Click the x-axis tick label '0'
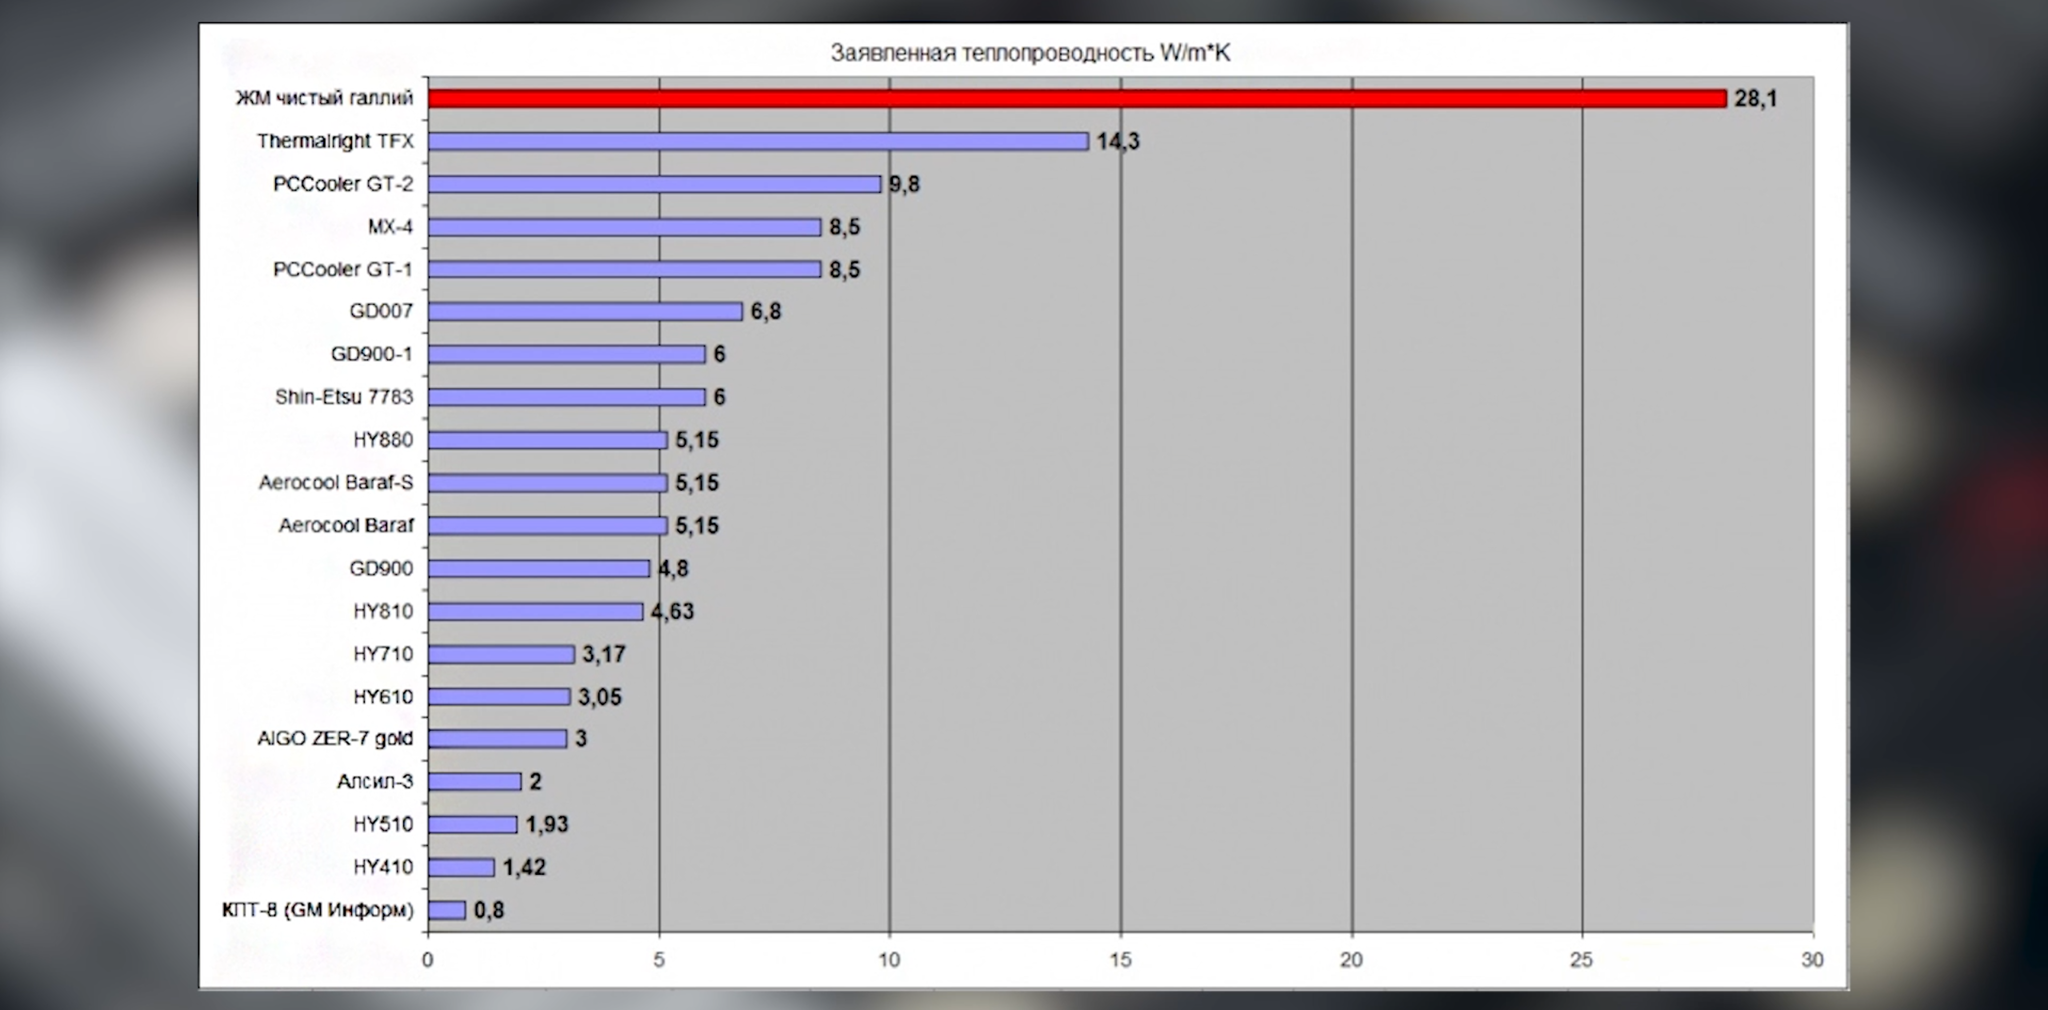2048x1010 pixels. pyautogui.click(x=428, y=961)
